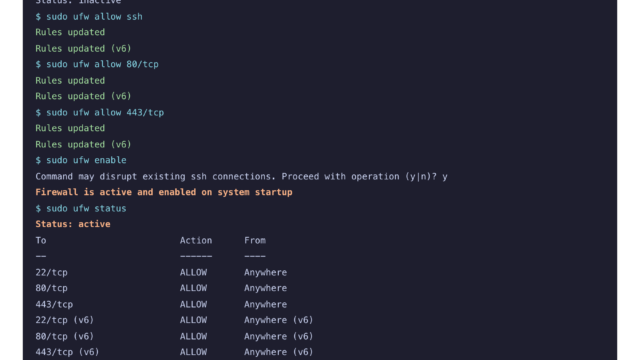Click the 'Status: active' output line
The height and width of the screenshot is (360, 640).
click(73, 224)
